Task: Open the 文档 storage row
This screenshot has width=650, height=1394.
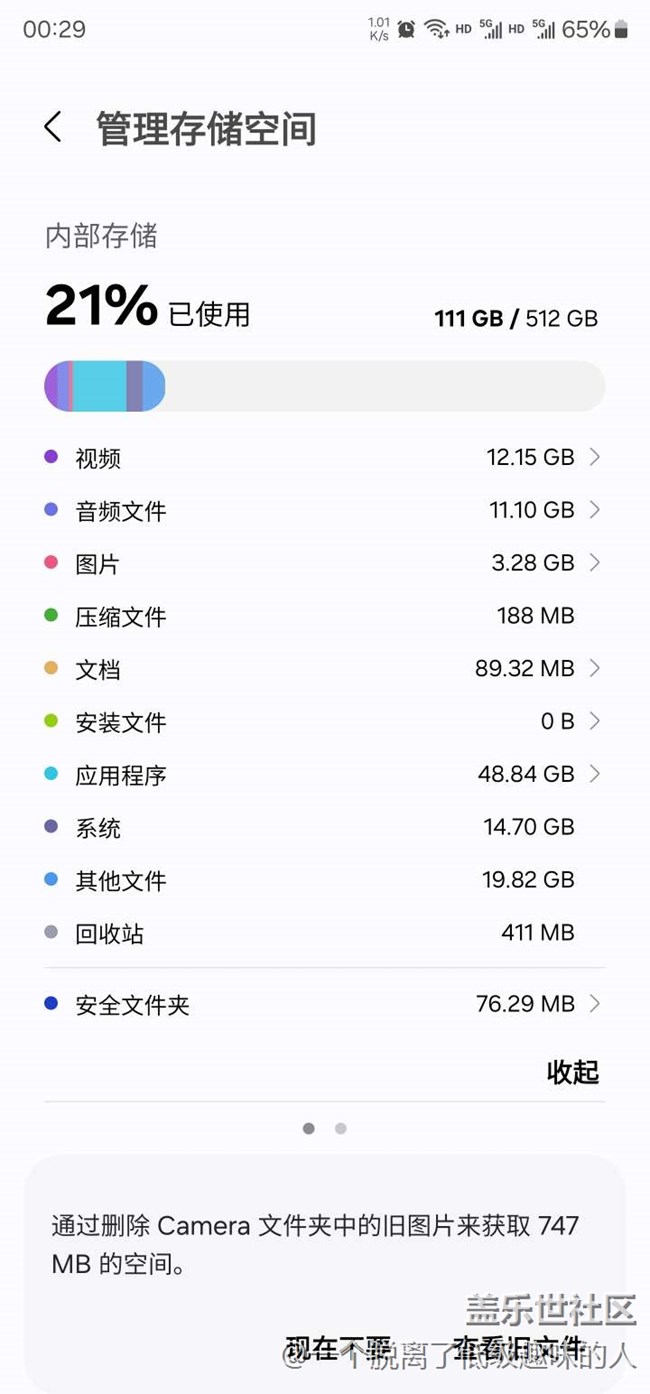Action: (324, 668)
